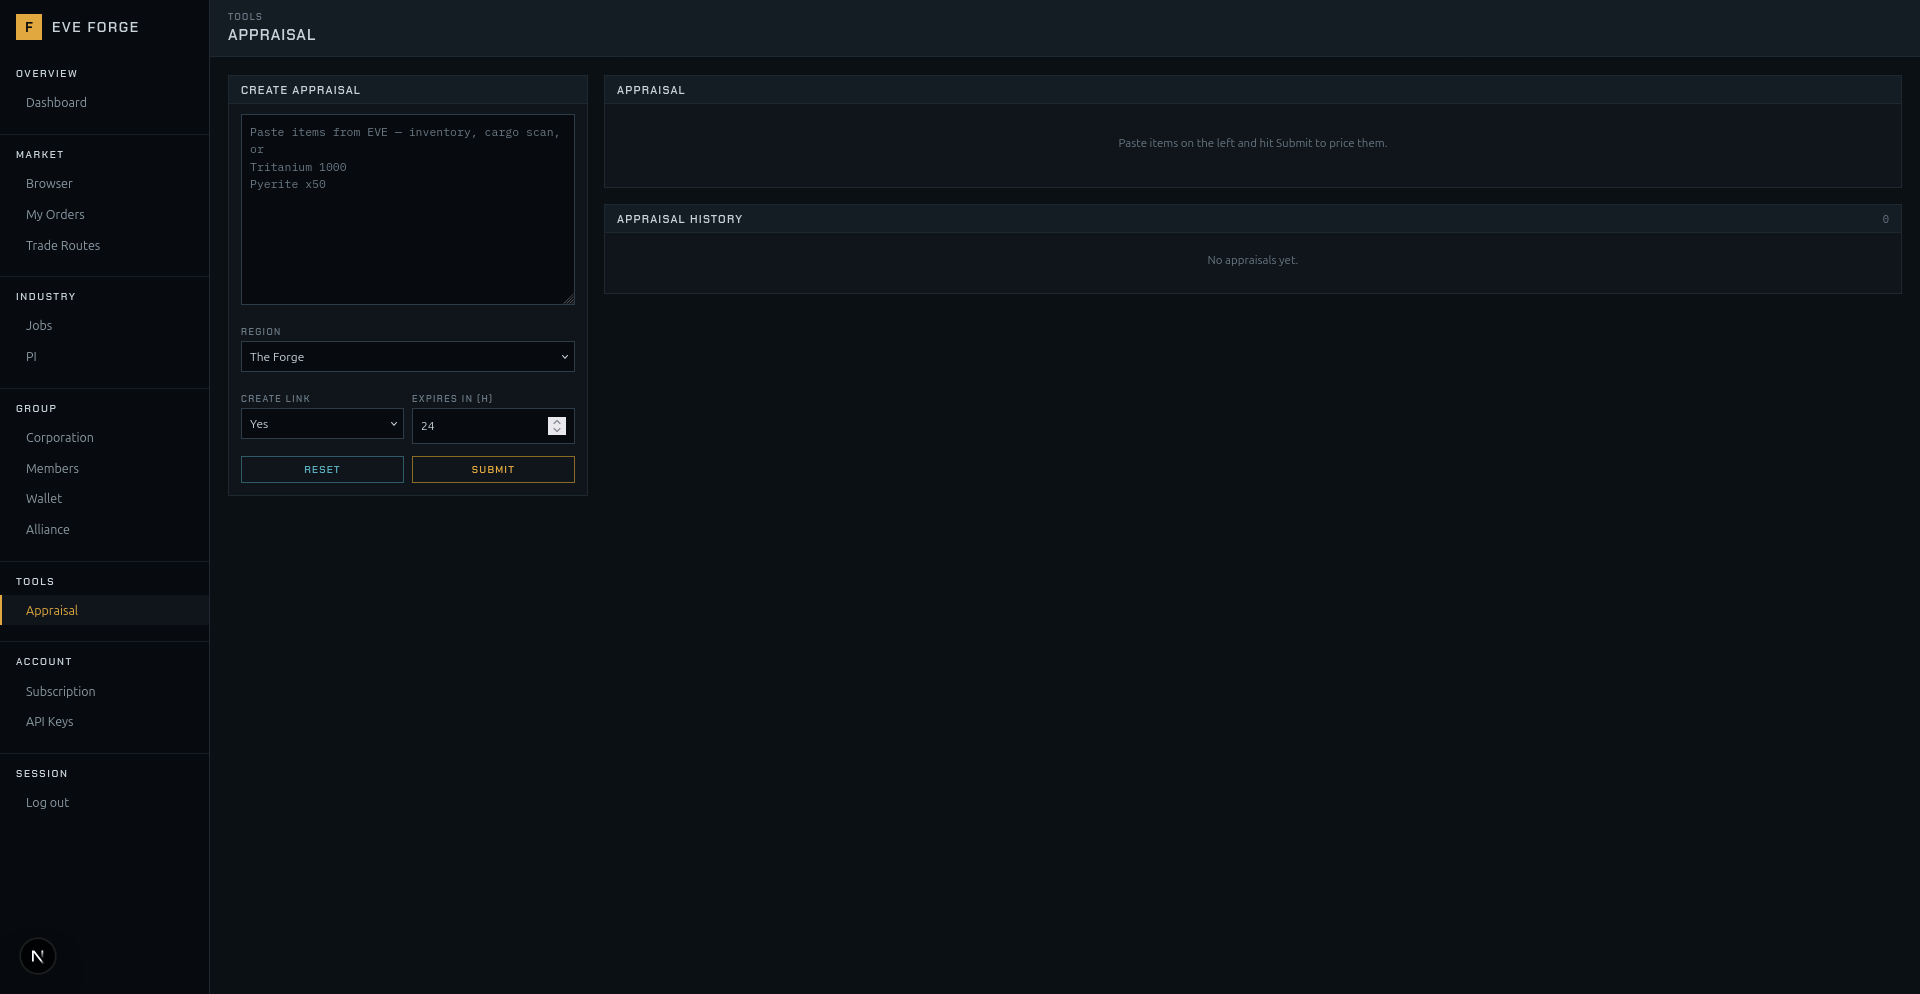Focus the paste items text area
The image size is (1920, 994).
(408, 210)
